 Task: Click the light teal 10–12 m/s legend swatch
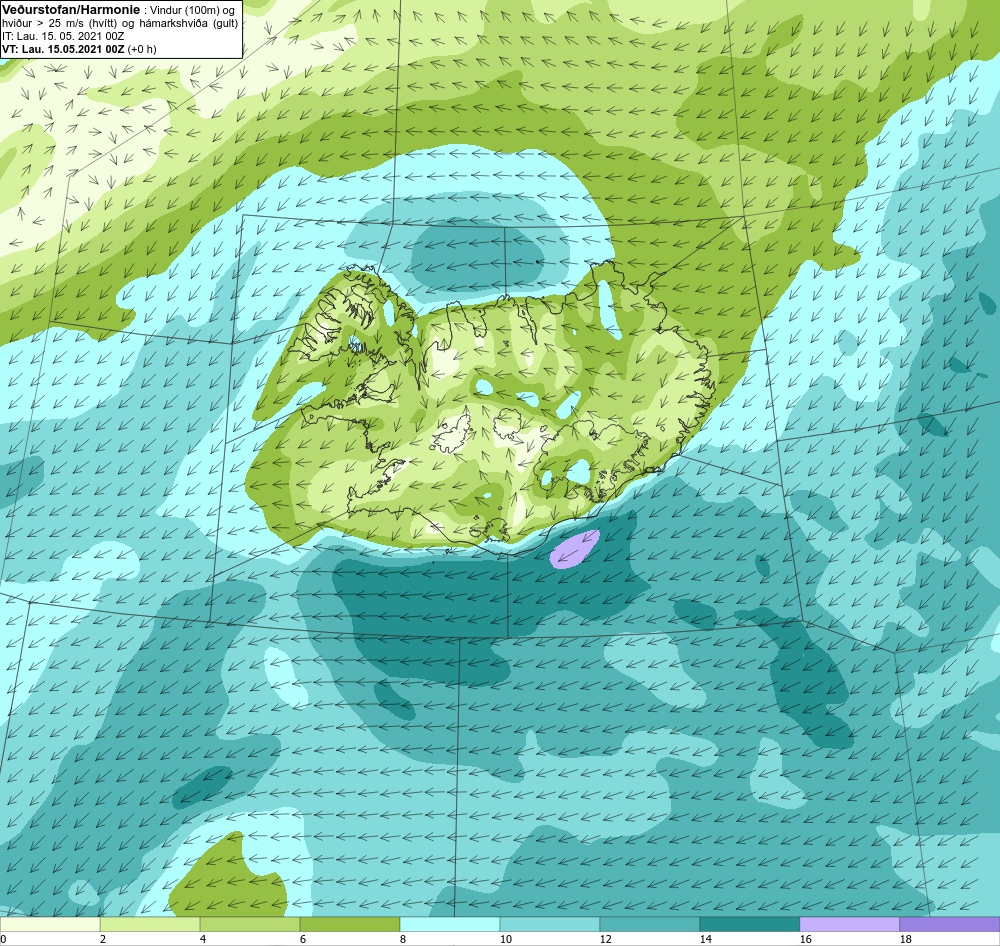pyautogui.click(x=550, y=924)
